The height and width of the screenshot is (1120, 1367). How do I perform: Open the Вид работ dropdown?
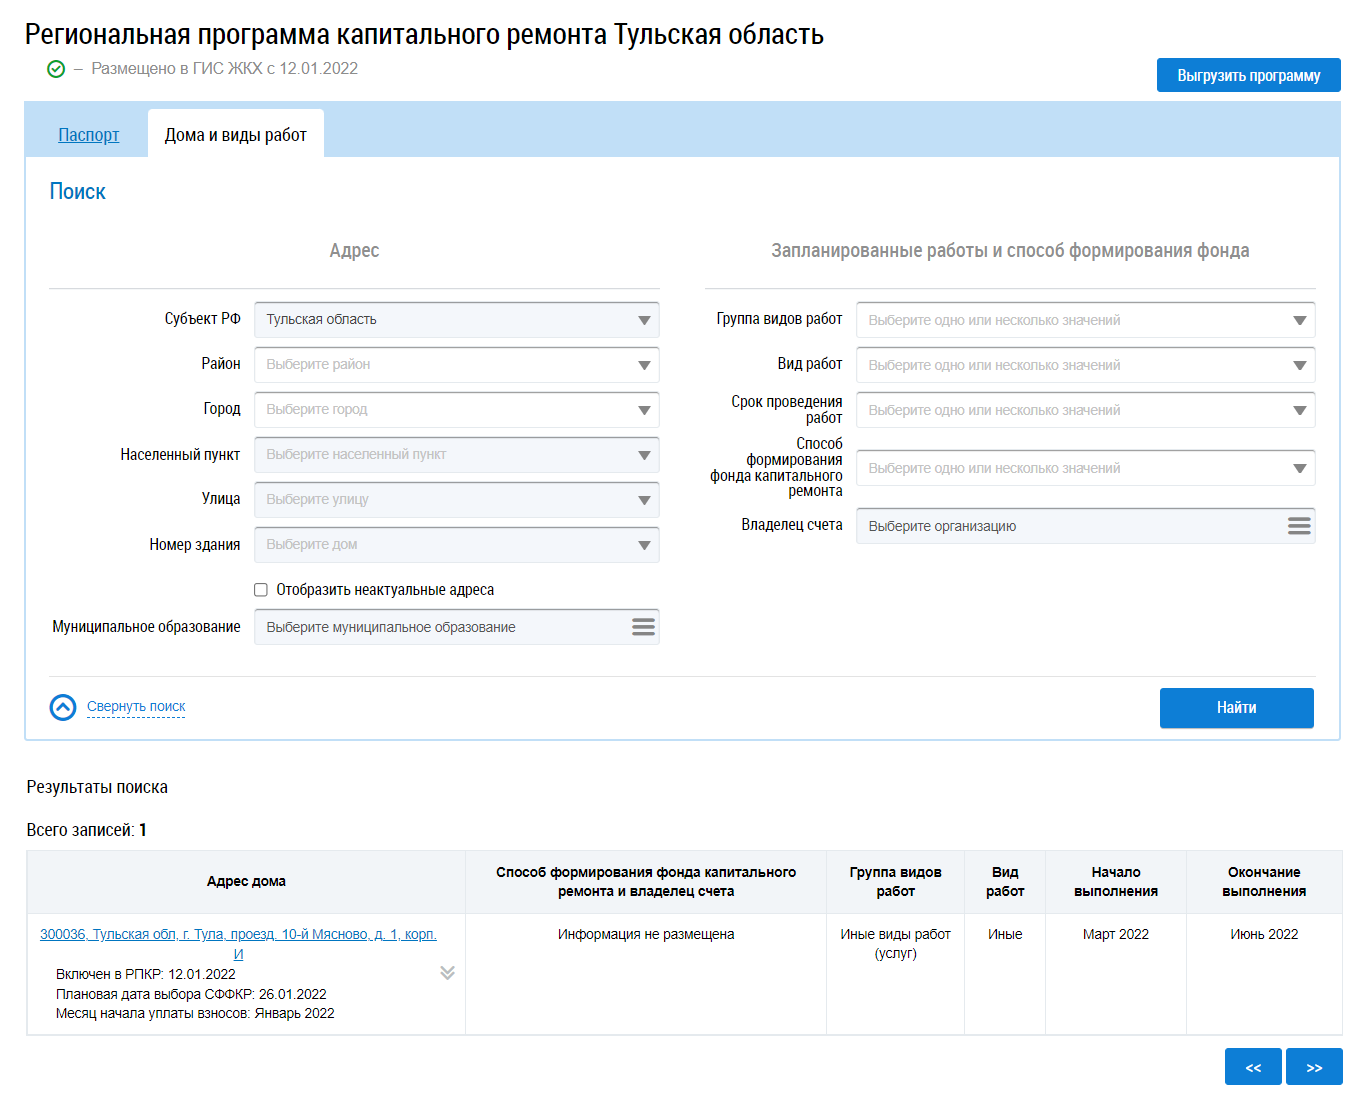[1086, 365]
